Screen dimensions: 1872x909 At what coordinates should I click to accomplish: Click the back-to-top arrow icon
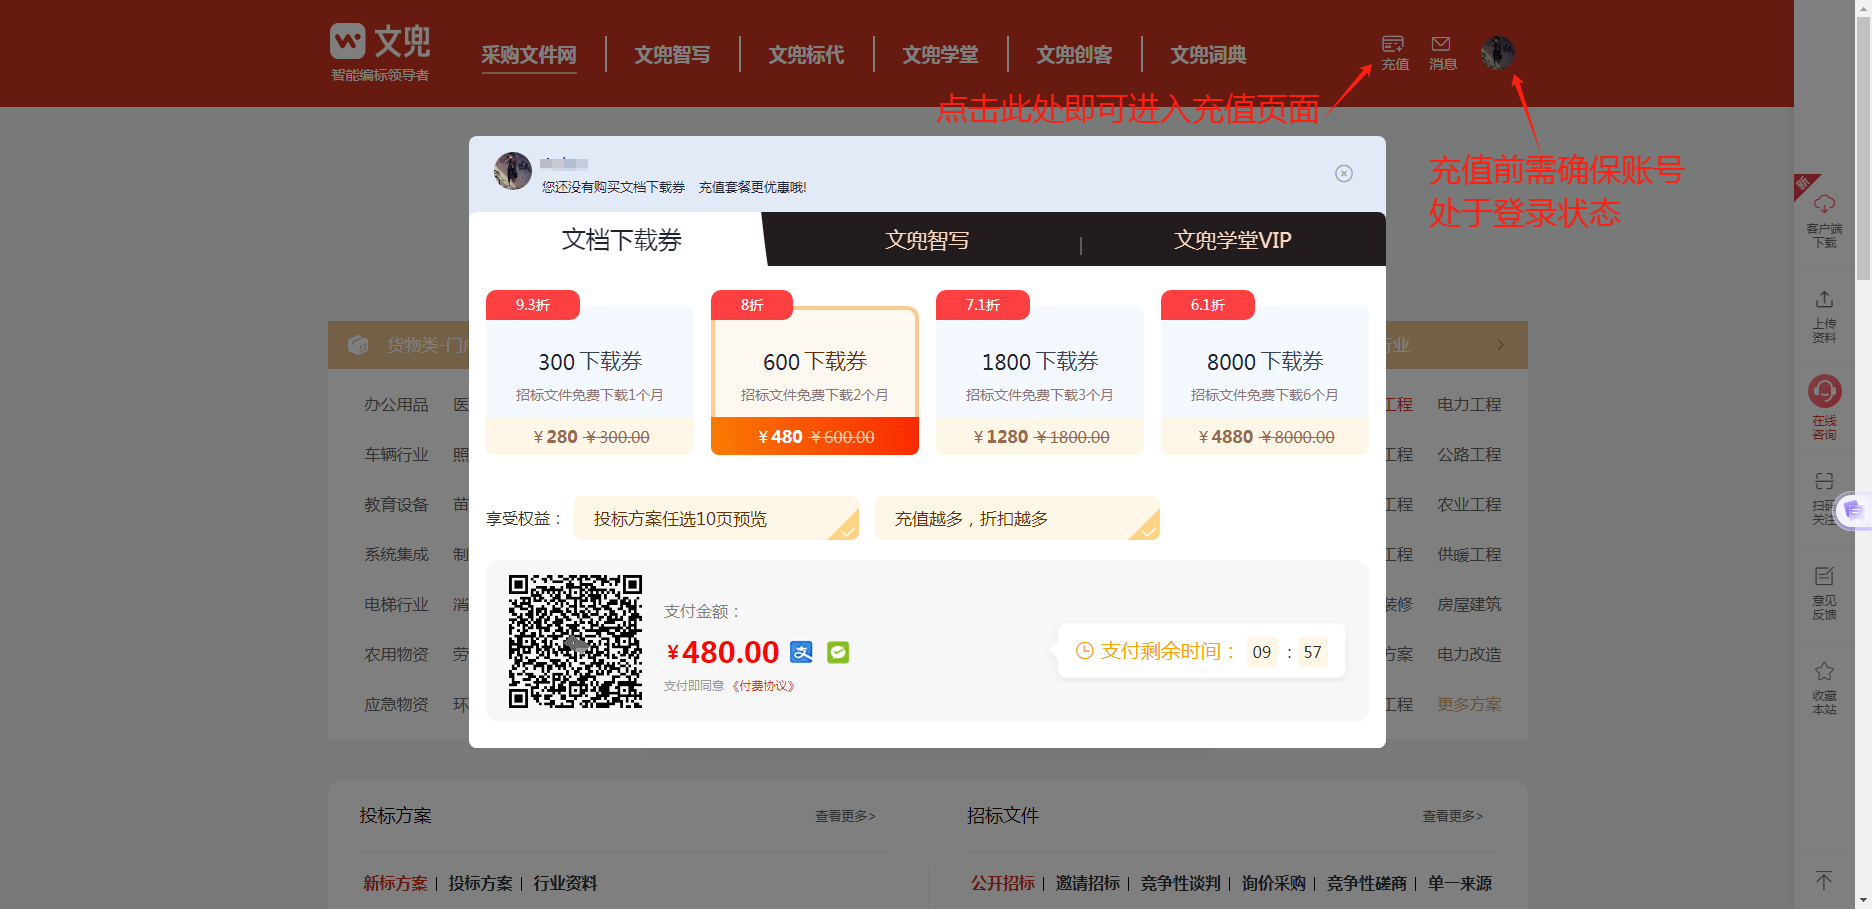1824,880
